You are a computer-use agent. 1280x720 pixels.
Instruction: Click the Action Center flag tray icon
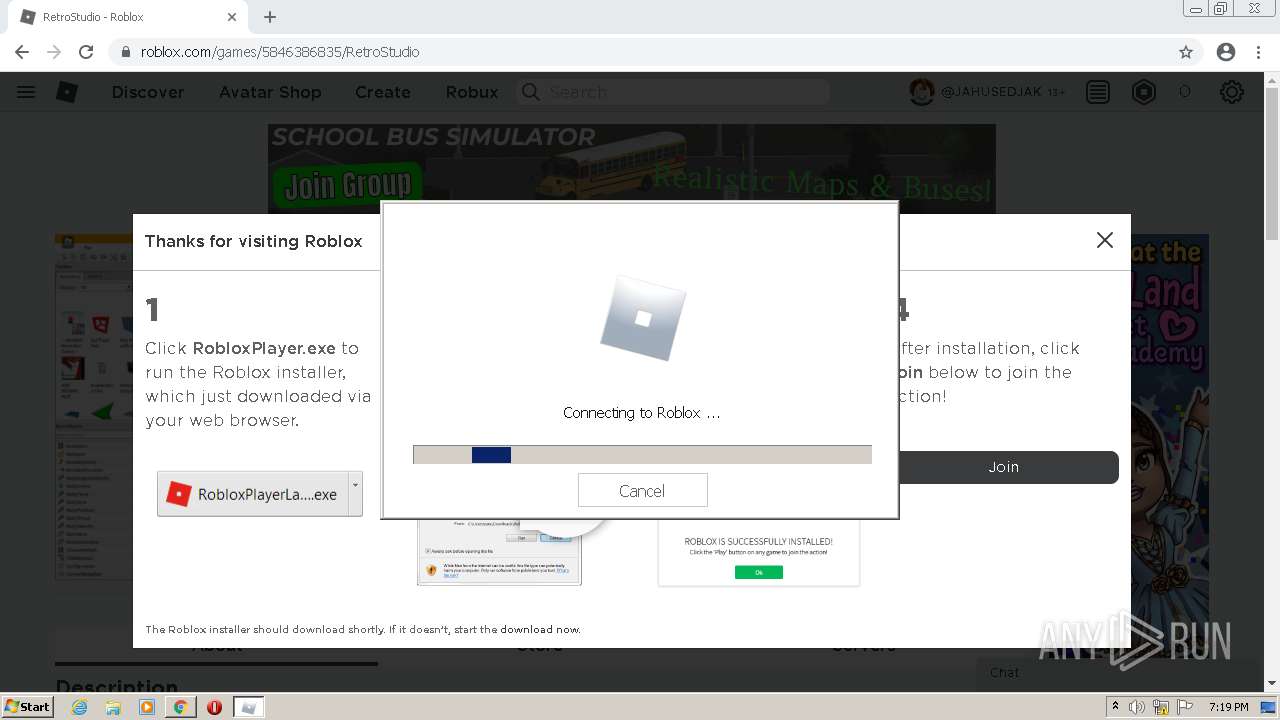(x=1184, y=707)
